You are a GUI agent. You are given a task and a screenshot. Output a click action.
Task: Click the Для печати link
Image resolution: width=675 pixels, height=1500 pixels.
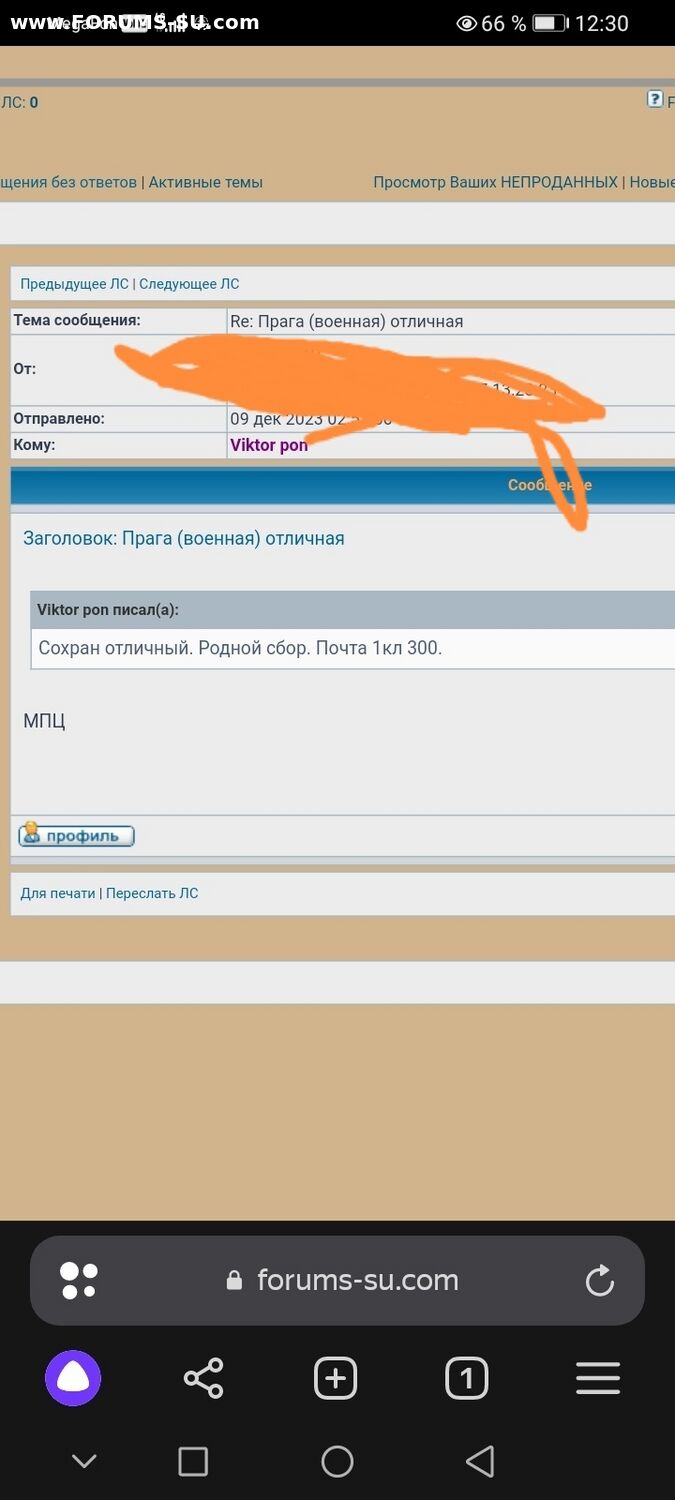pyautogui.click(x=58, y=893)
